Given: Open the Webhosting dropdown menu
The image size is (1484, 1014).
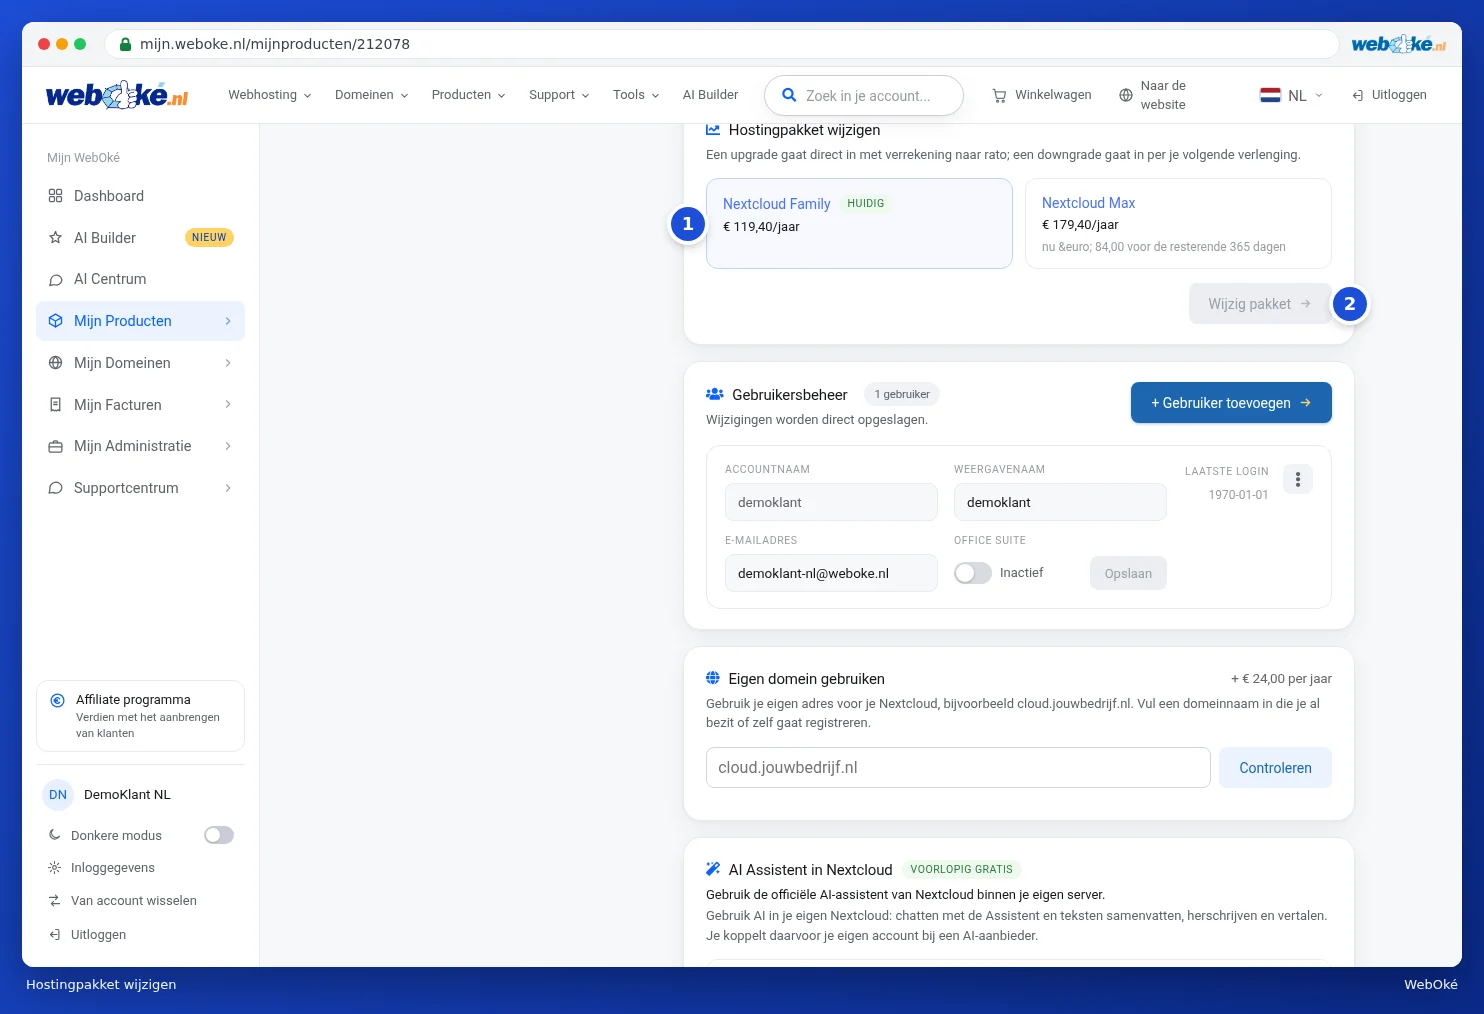Looking at the screenshot, I should pos(270,95).
